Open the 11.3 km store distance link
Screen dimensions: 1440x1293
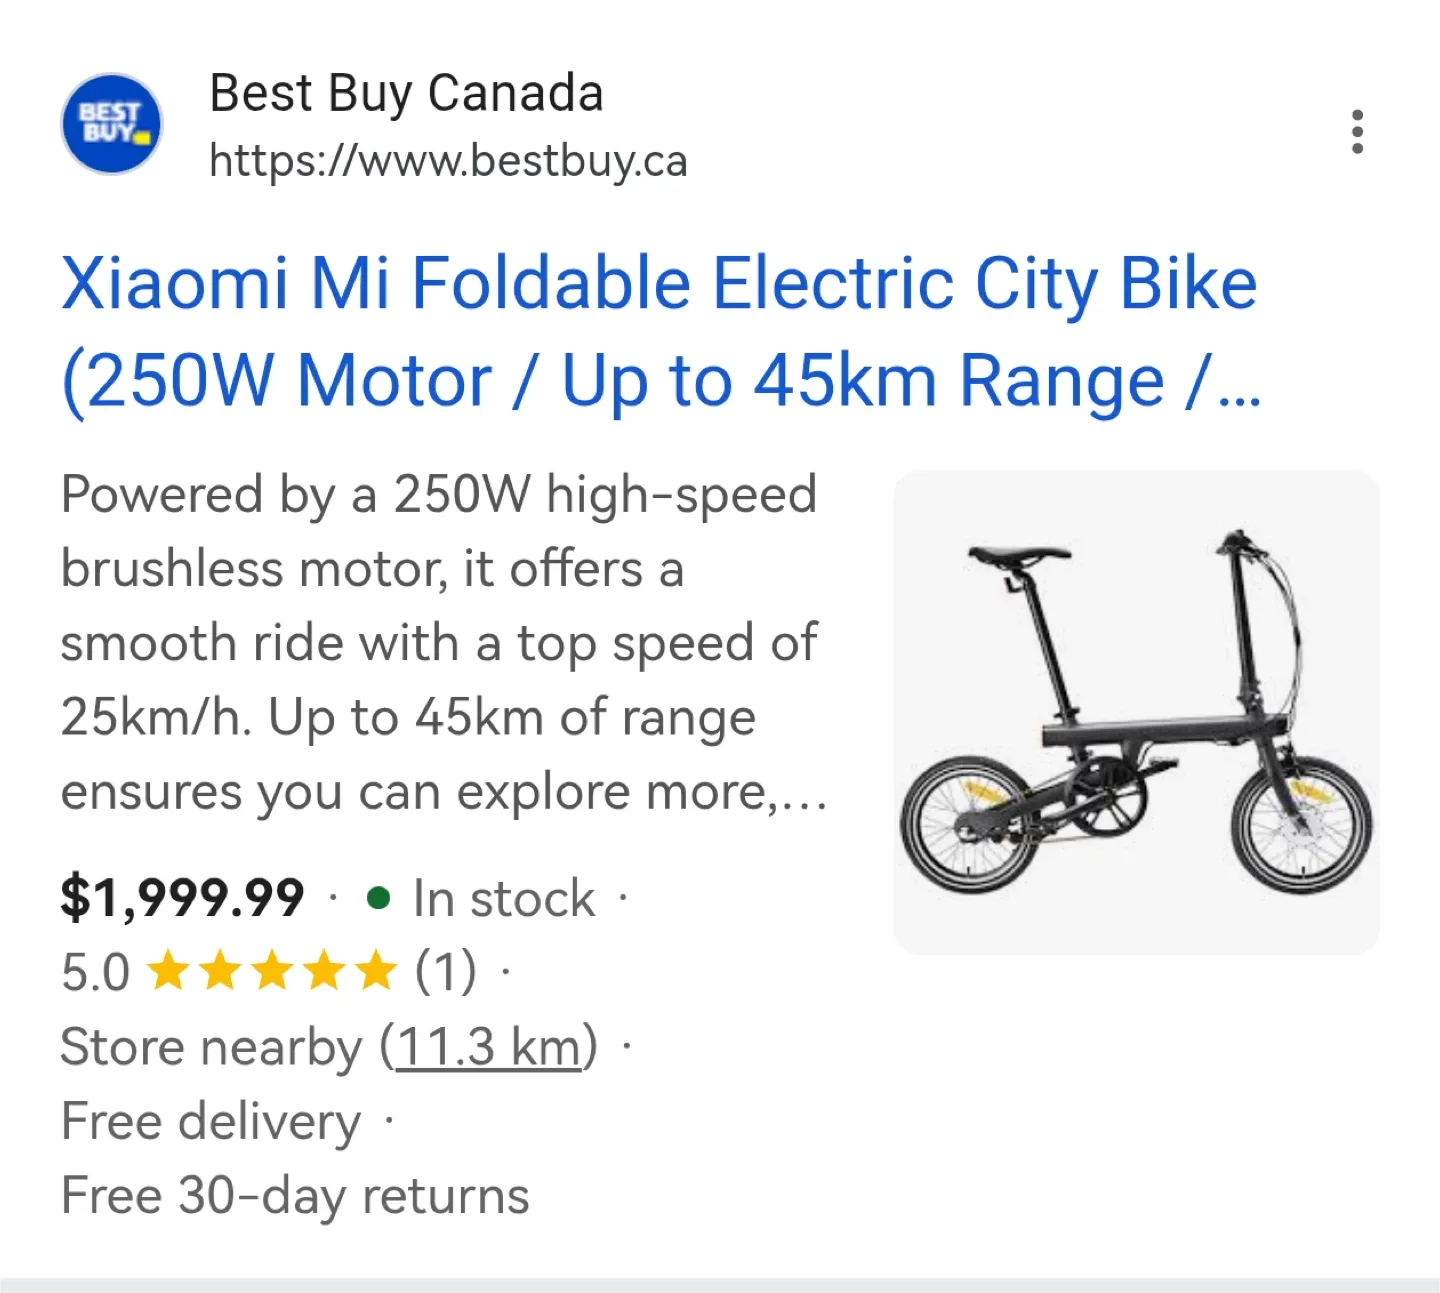coord(488,1047)
